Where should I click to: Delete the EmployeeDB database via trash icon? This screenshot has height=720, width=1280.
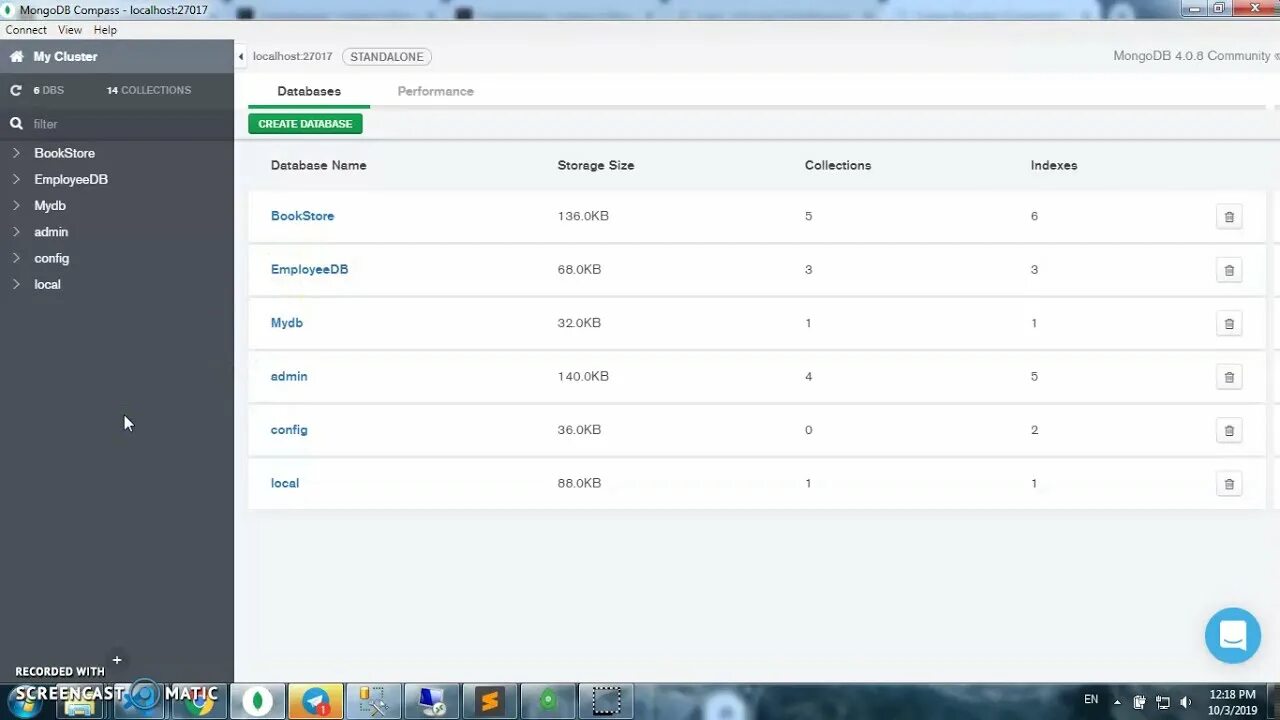(1229, 270)
